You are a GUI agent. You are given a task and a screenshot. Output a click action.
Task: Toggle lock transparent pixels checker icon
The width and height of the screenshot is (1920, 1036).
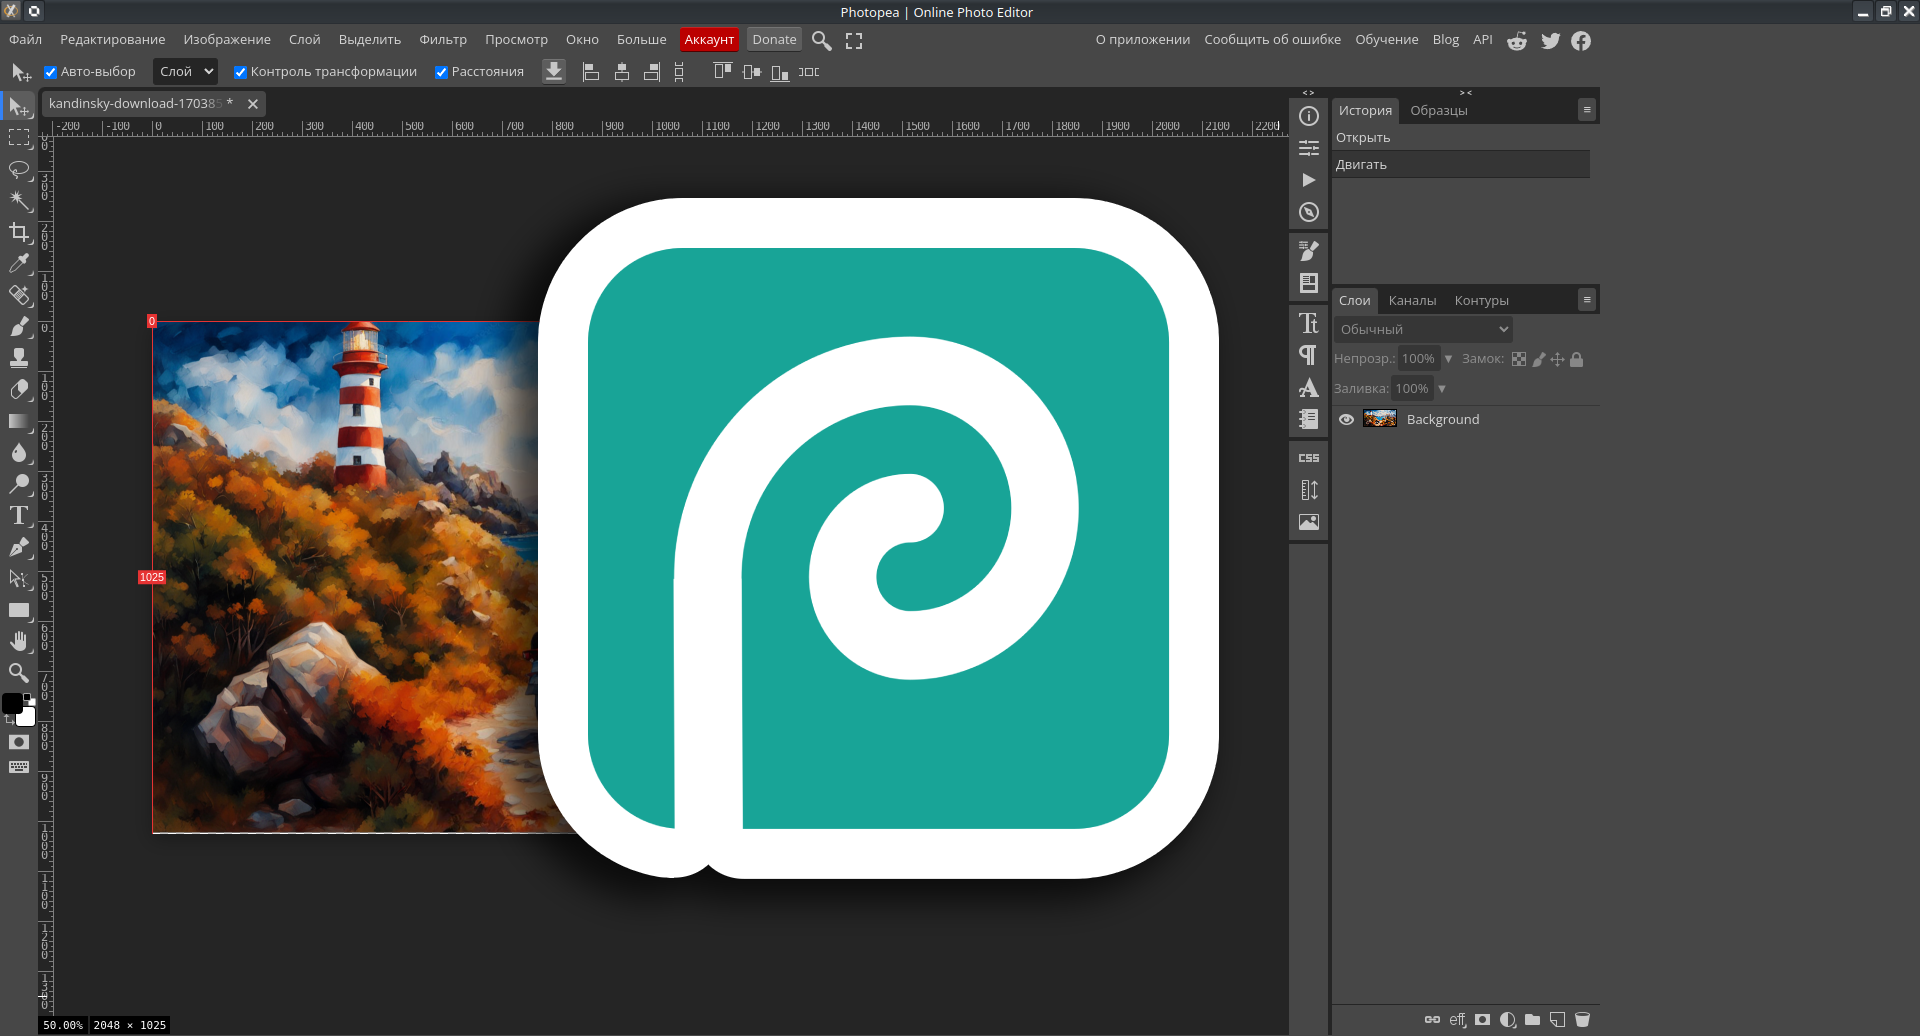tap(1519, 359)
